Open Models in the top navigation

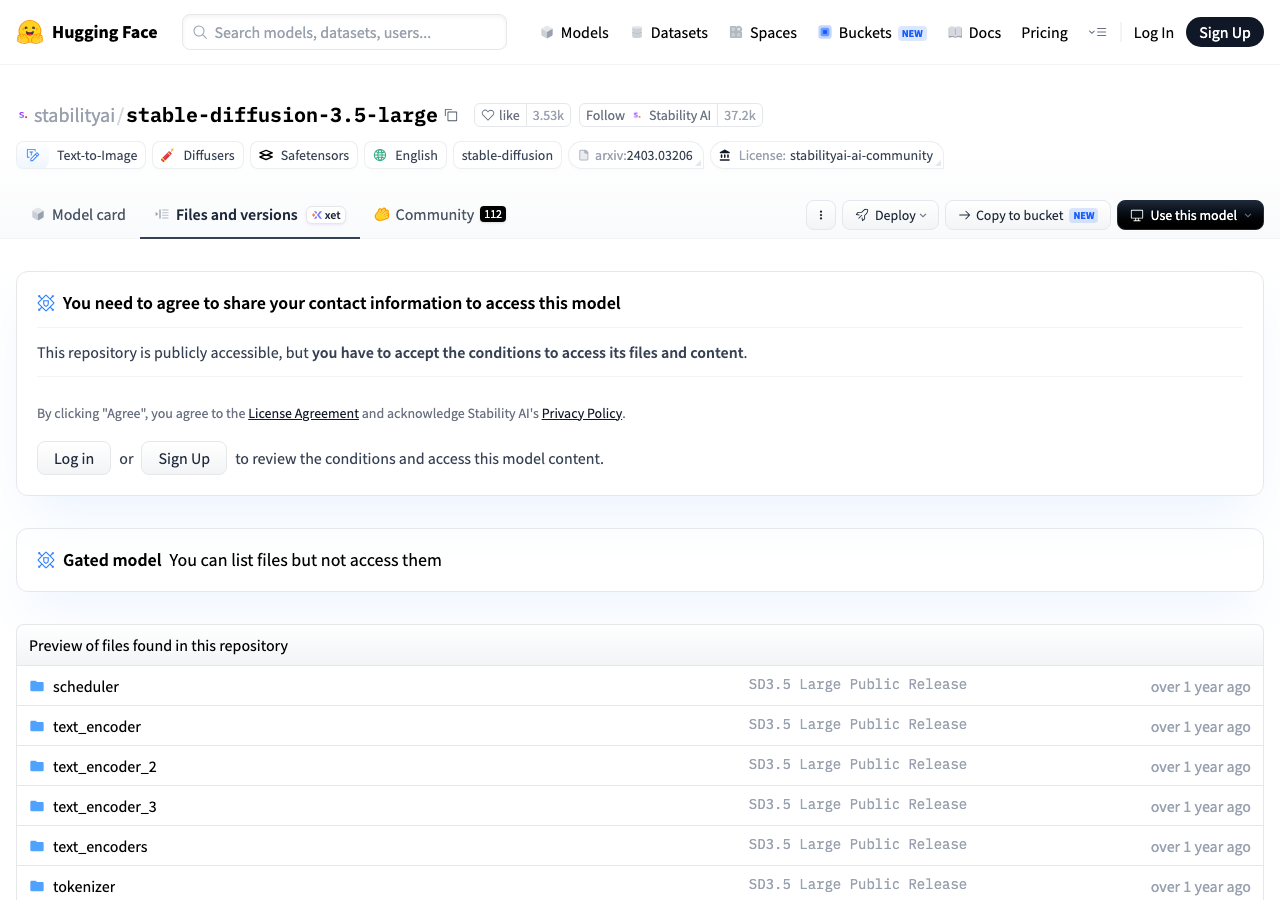[575, 32]
